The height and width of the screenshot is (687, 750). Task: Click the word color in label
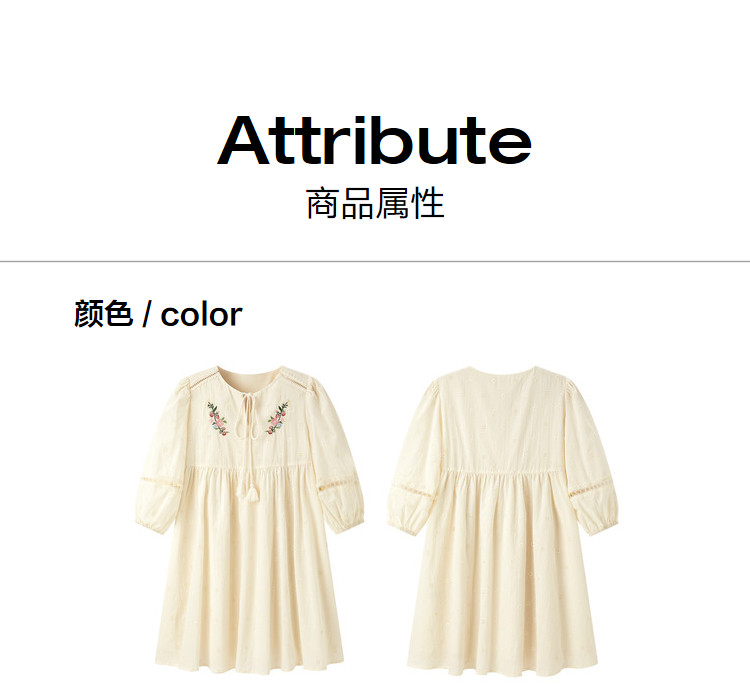201,315
